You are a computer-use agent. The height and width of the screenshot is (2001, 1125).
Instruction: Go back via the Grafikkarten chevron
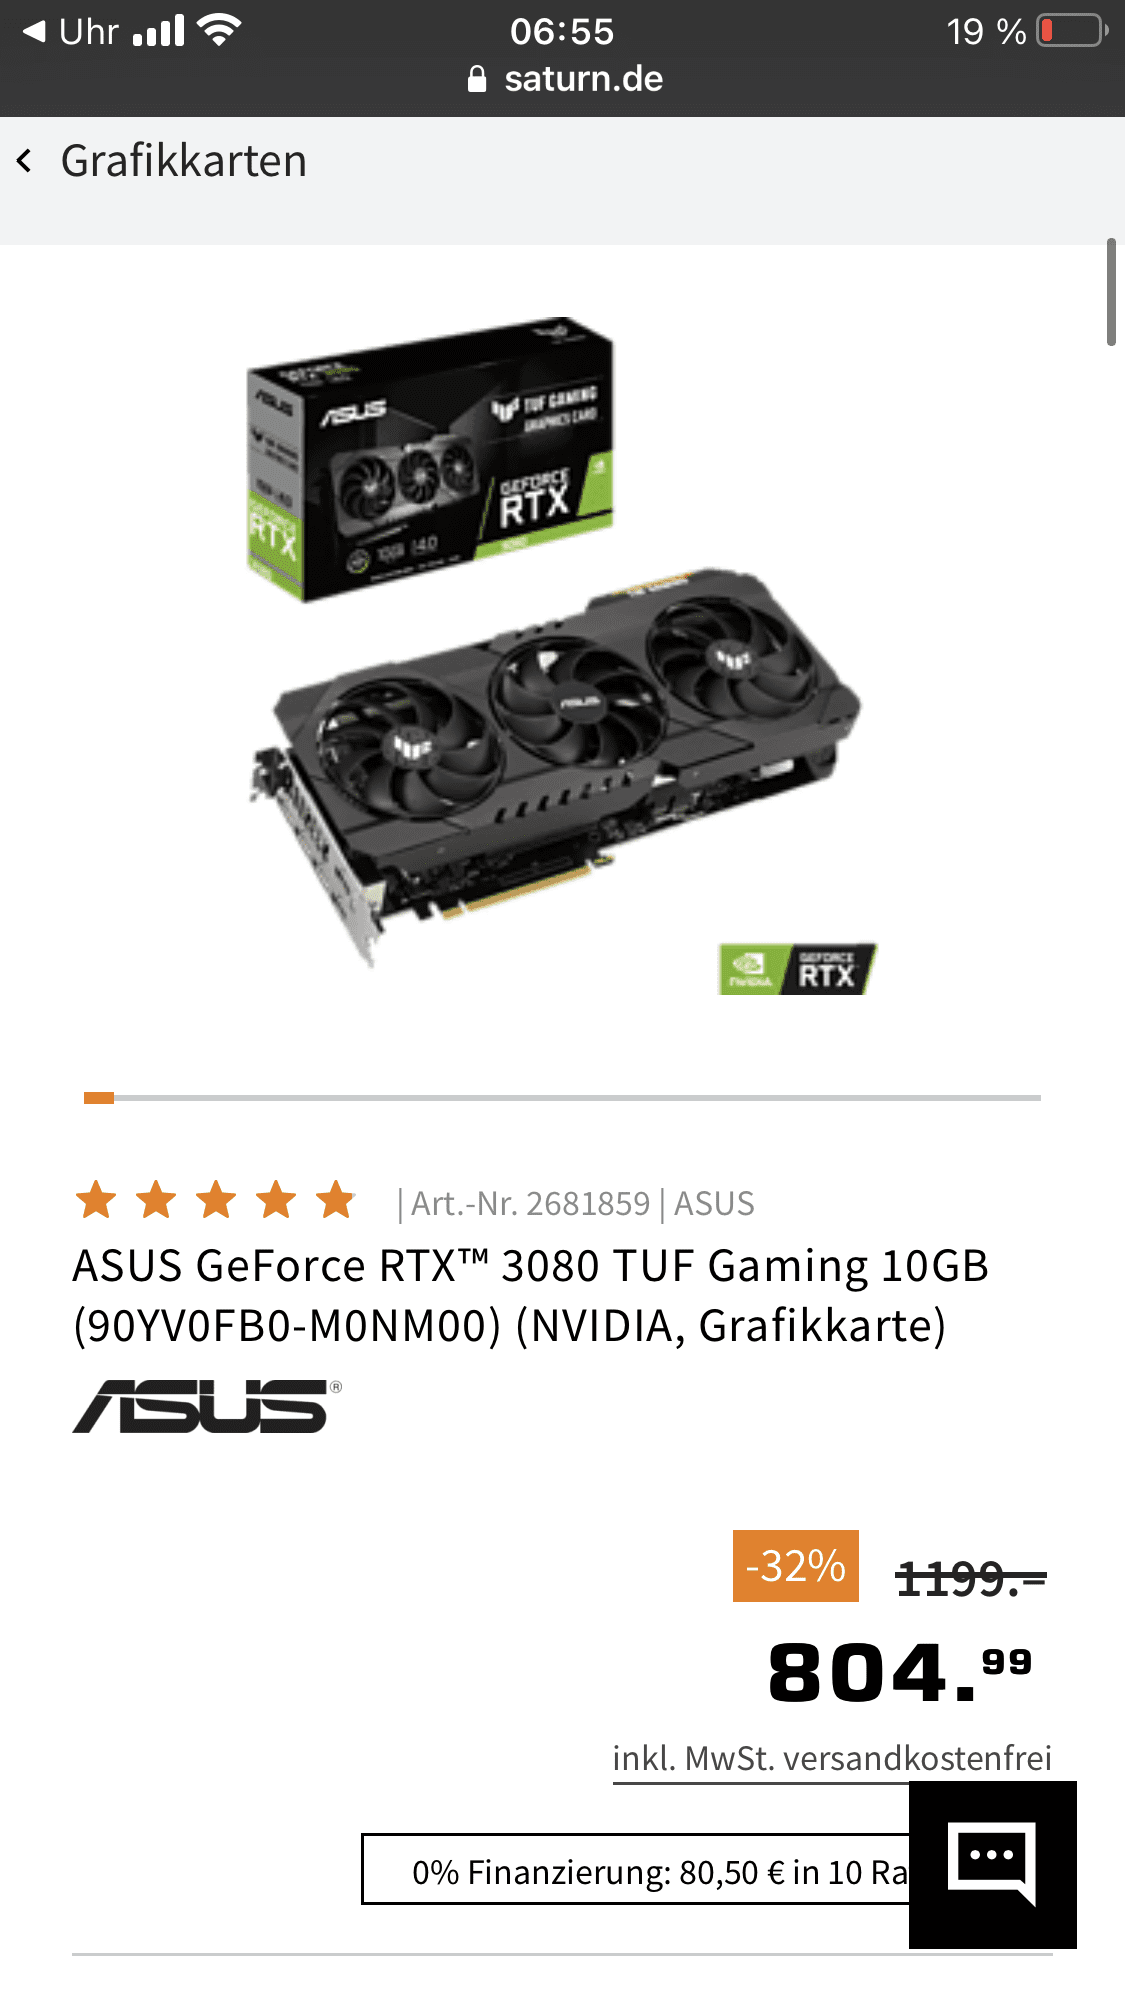point(24,161)
